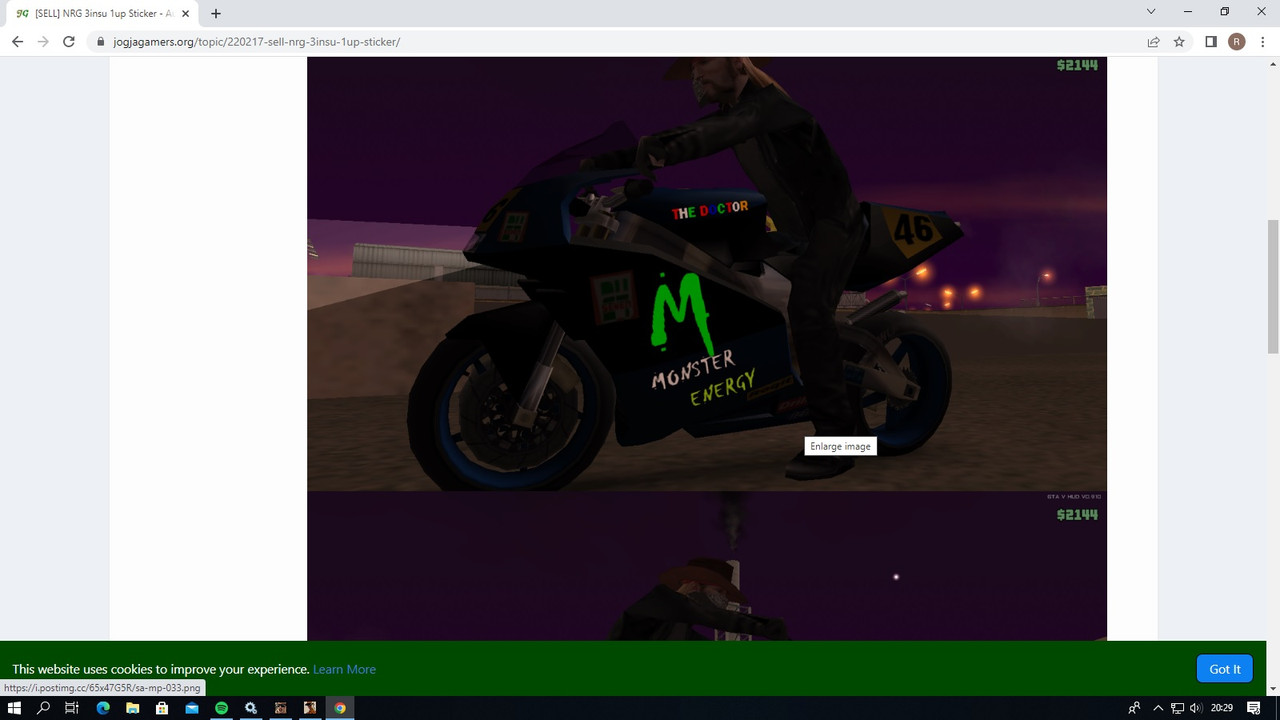Close the Chrome window
The width and height of the screenshot is (1280, 720).
click(1261, 12)
